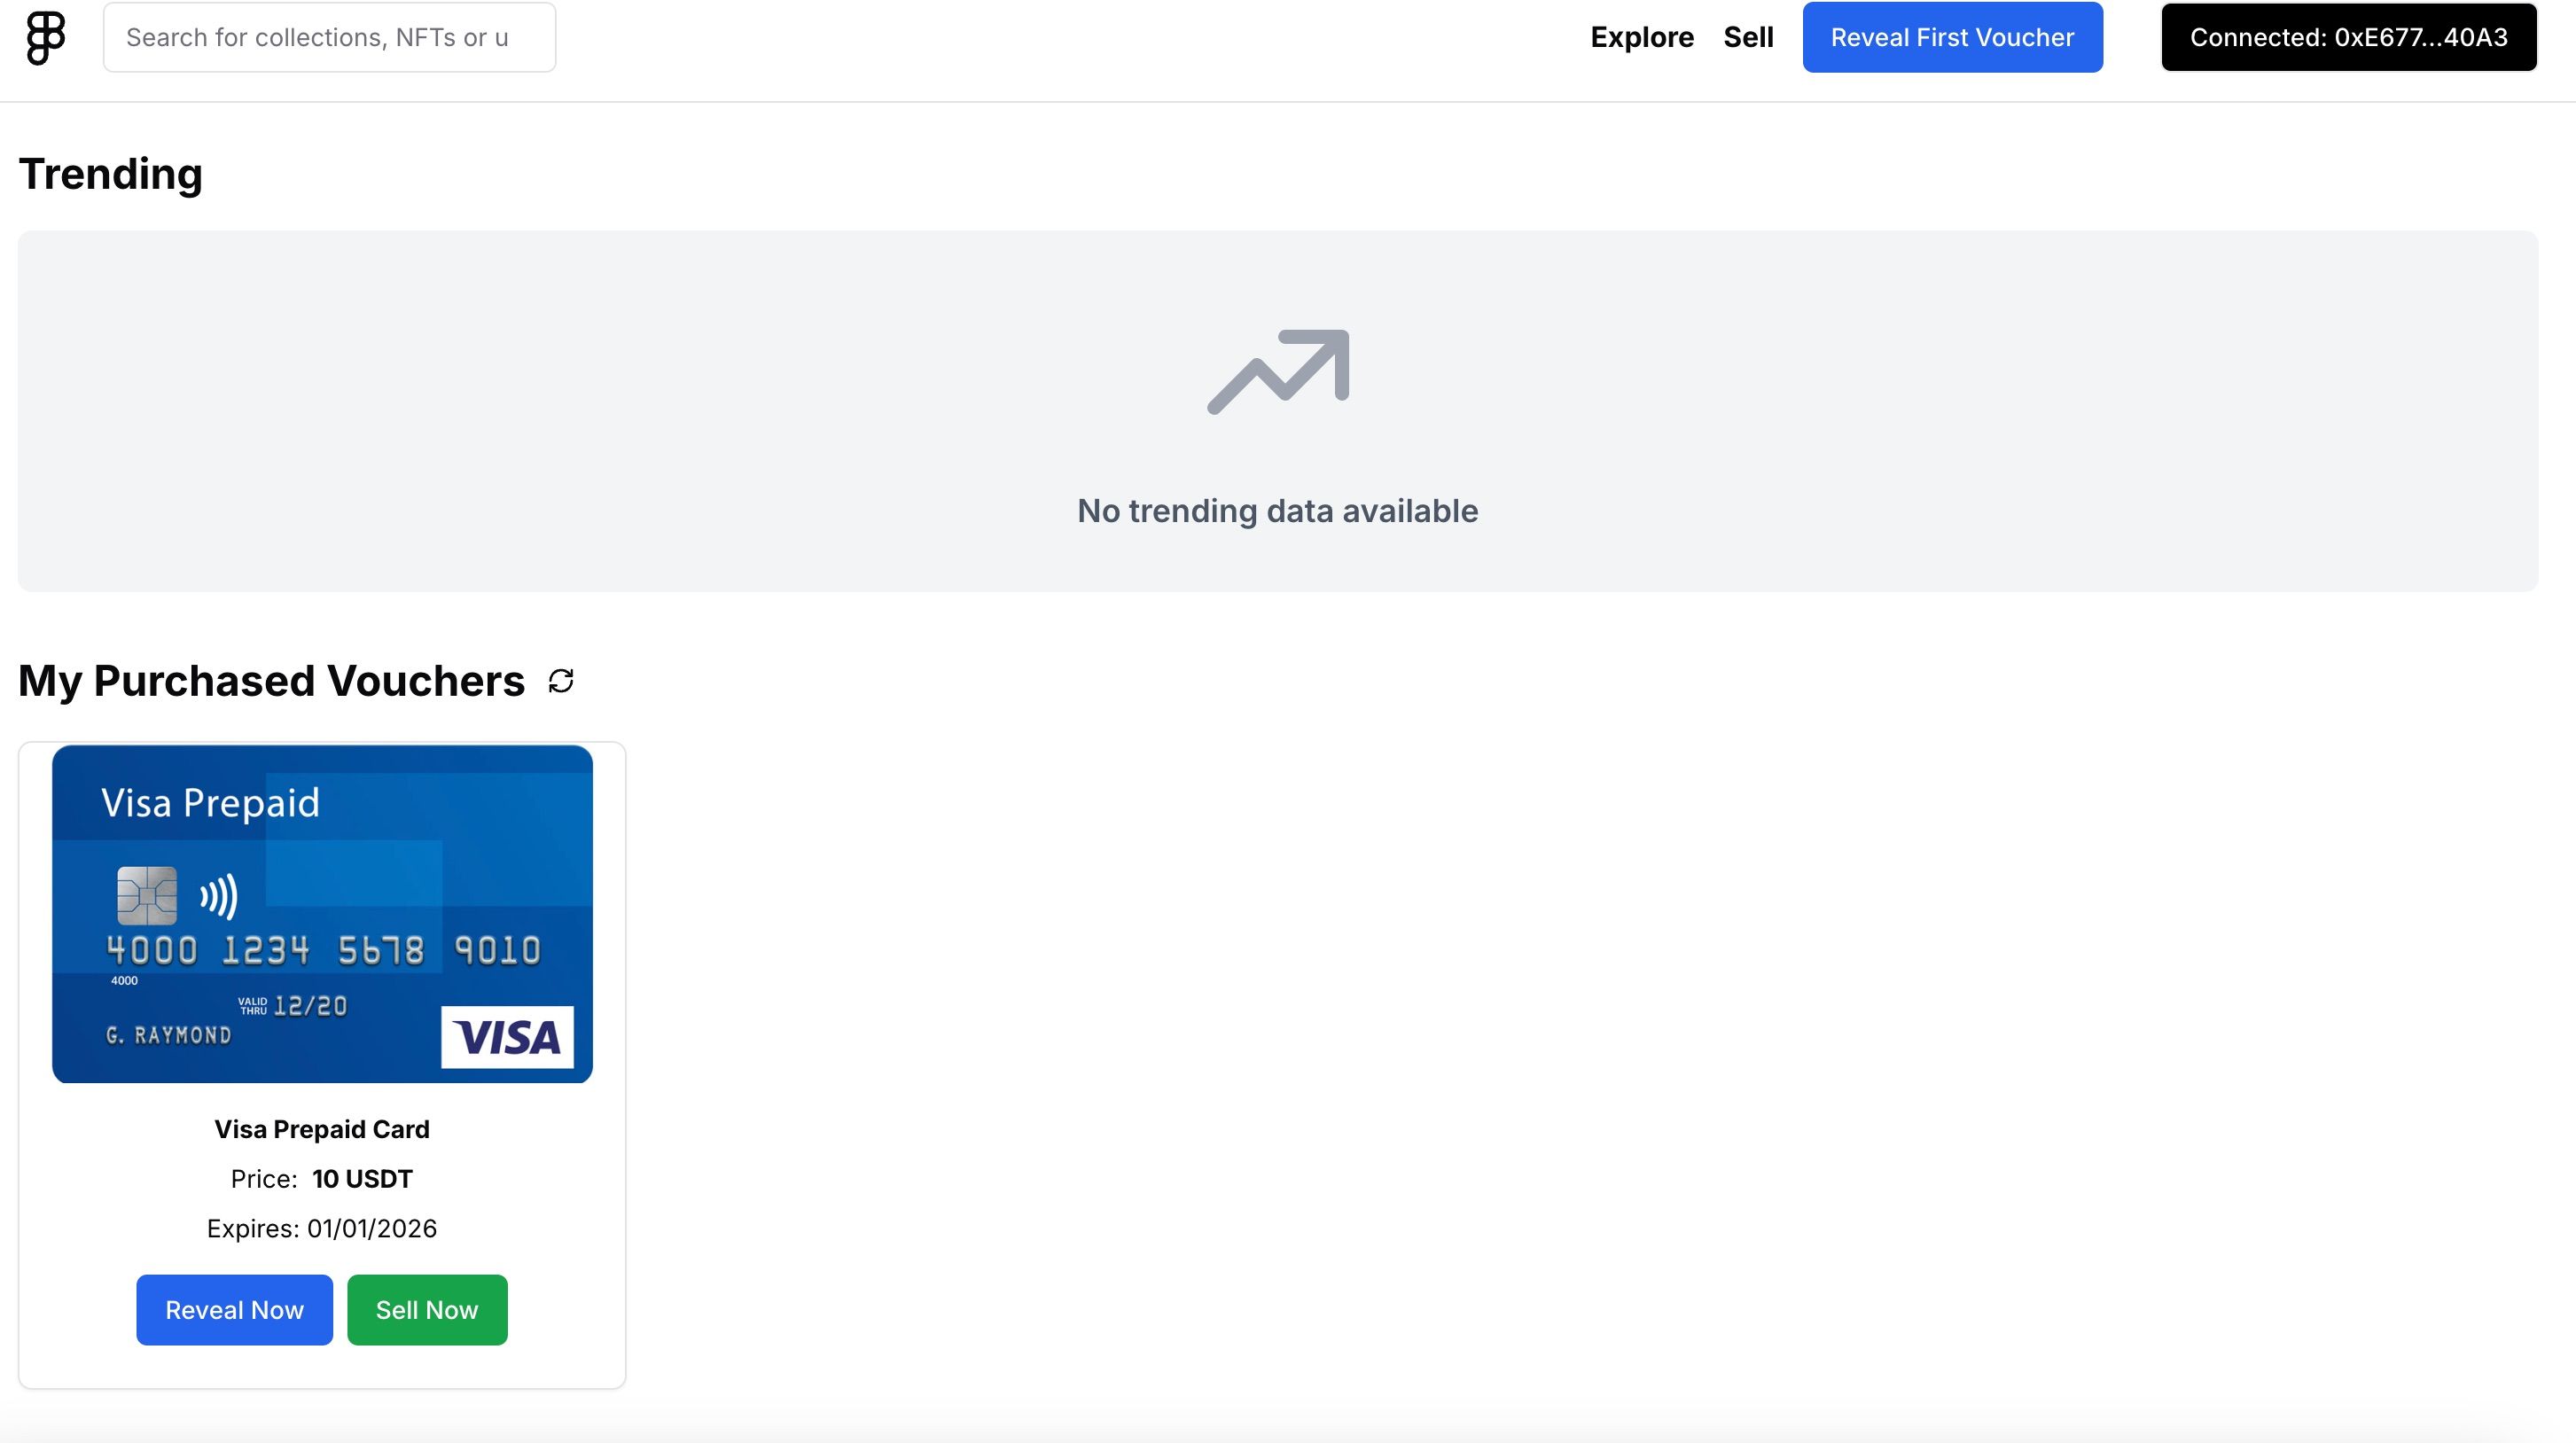Open the Visa Prepaid card image

pos(322,914)
